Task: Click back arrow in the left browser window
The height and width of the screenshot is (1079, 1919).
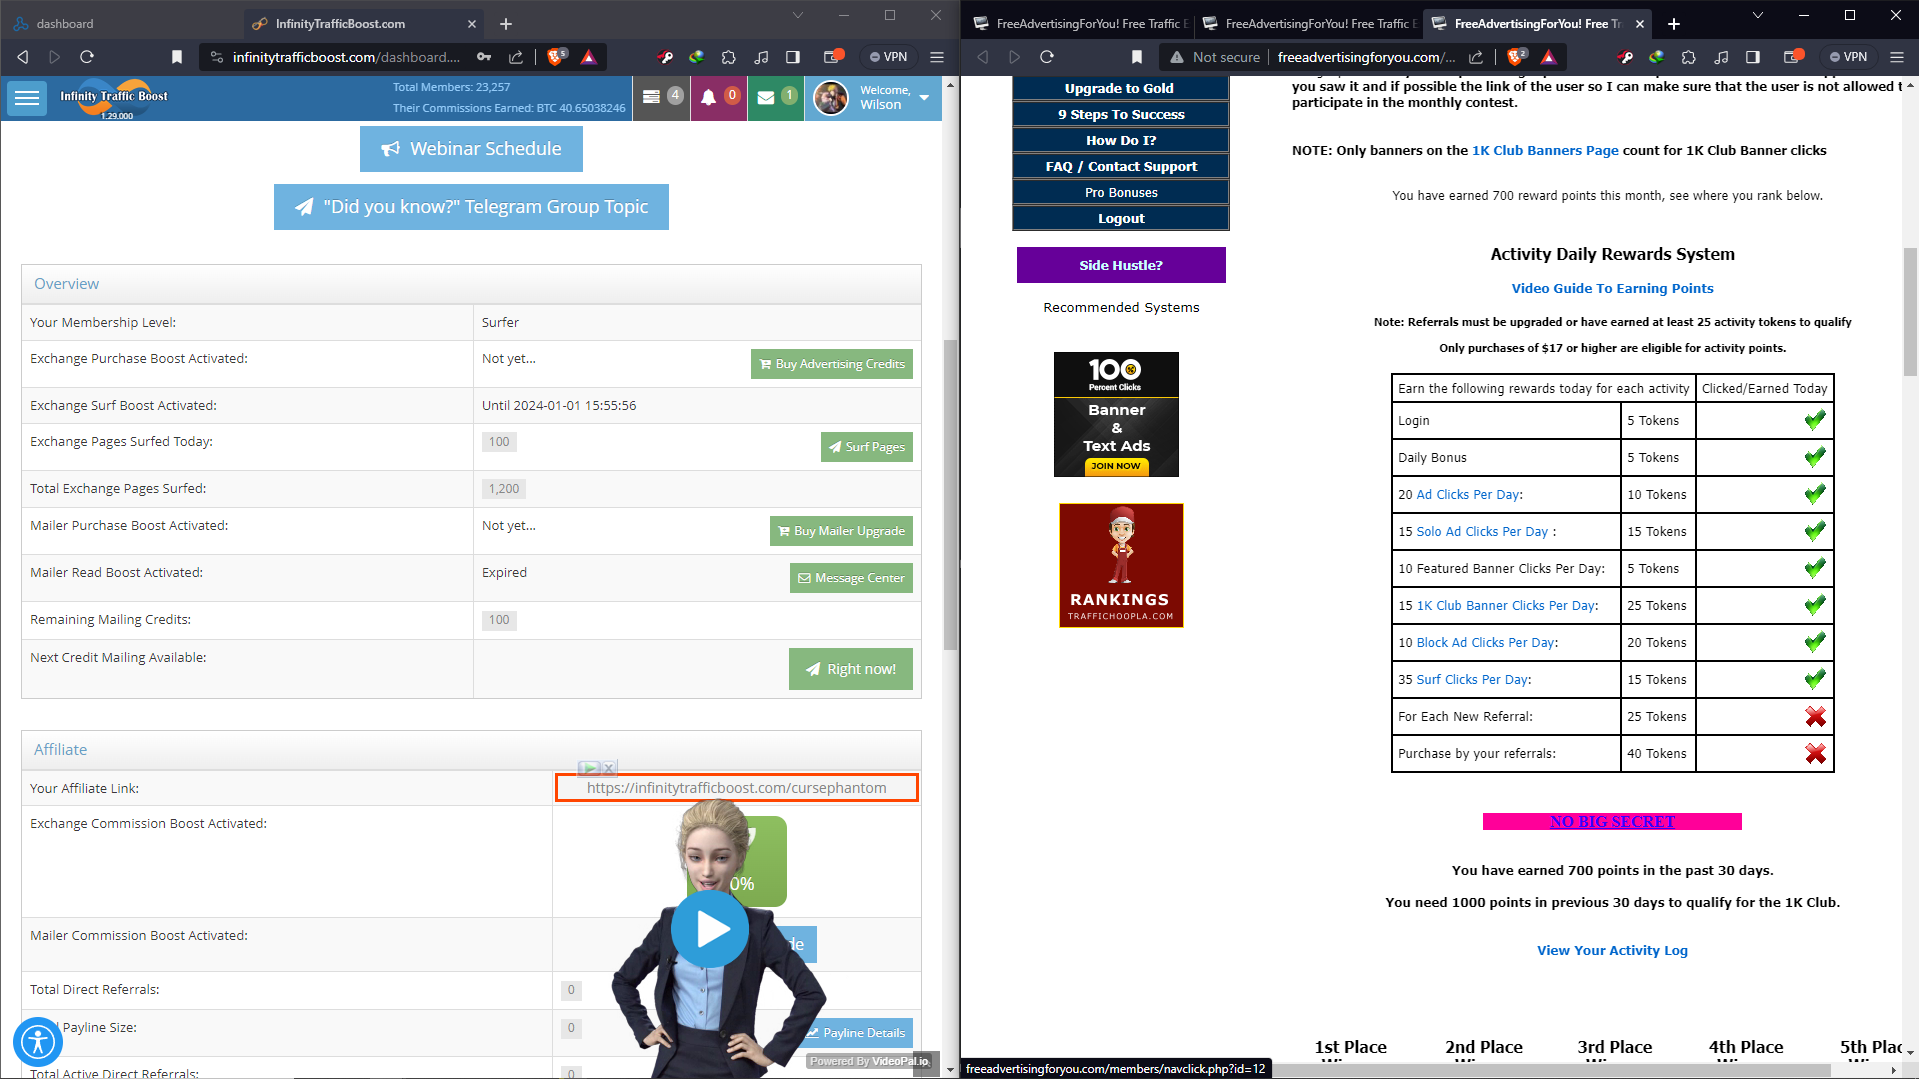Action: 22,57
